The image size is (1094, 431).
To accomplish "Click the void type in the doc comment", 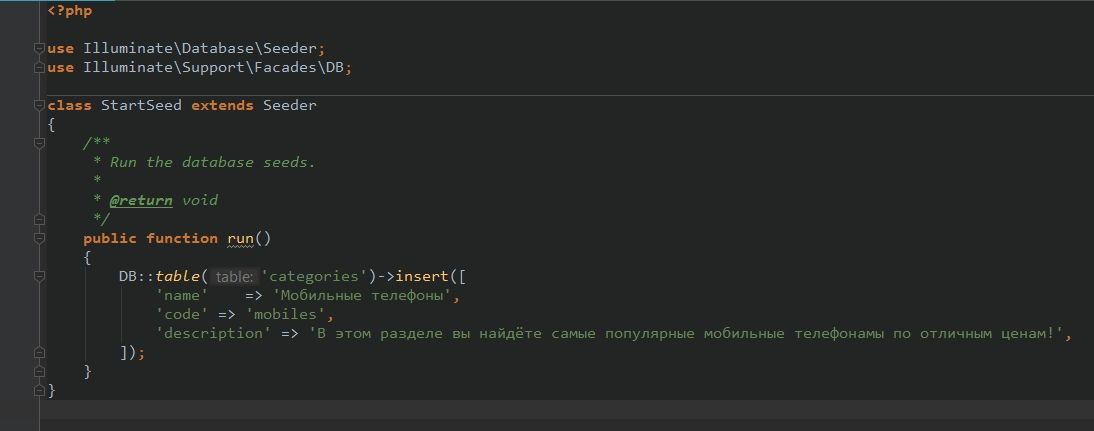I will (x=200, y=200).
